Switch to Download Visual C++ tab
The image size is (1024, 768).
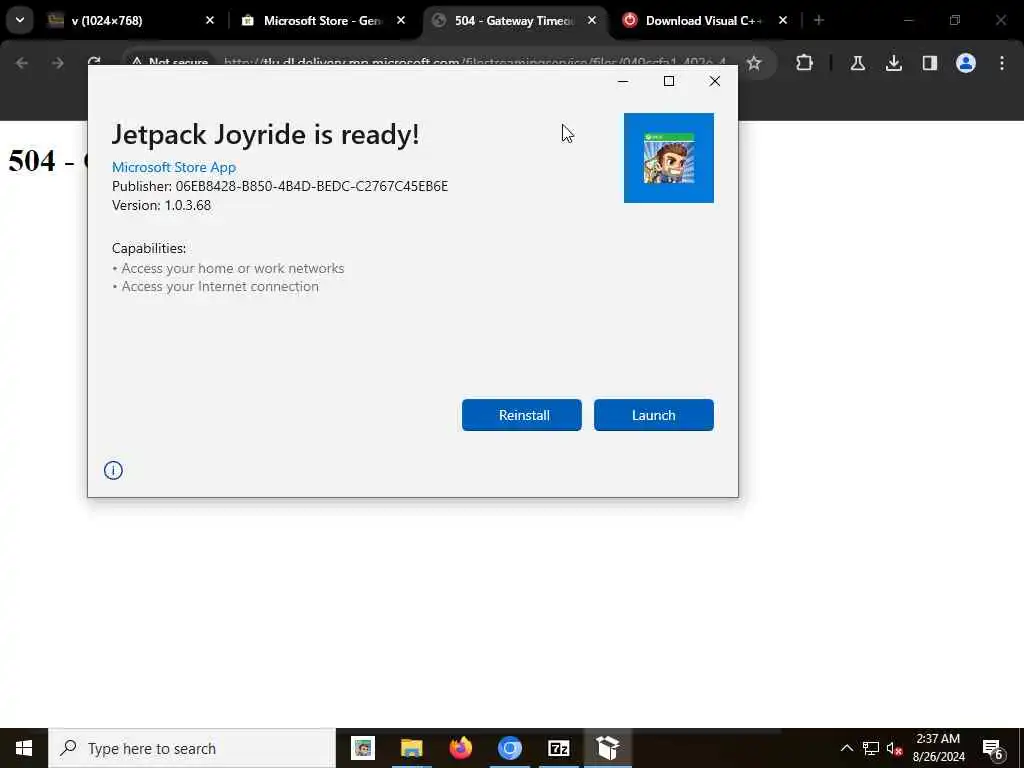(x=703, y=21)
